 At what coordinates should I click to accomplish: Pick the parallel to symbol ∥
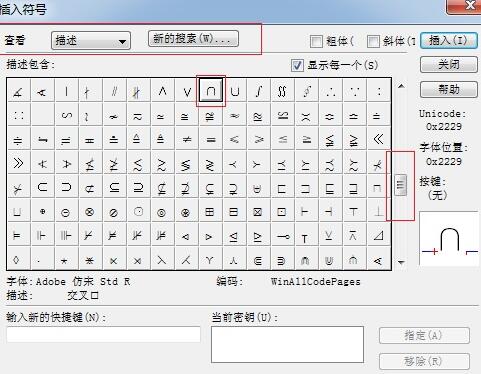click(114, 91)
